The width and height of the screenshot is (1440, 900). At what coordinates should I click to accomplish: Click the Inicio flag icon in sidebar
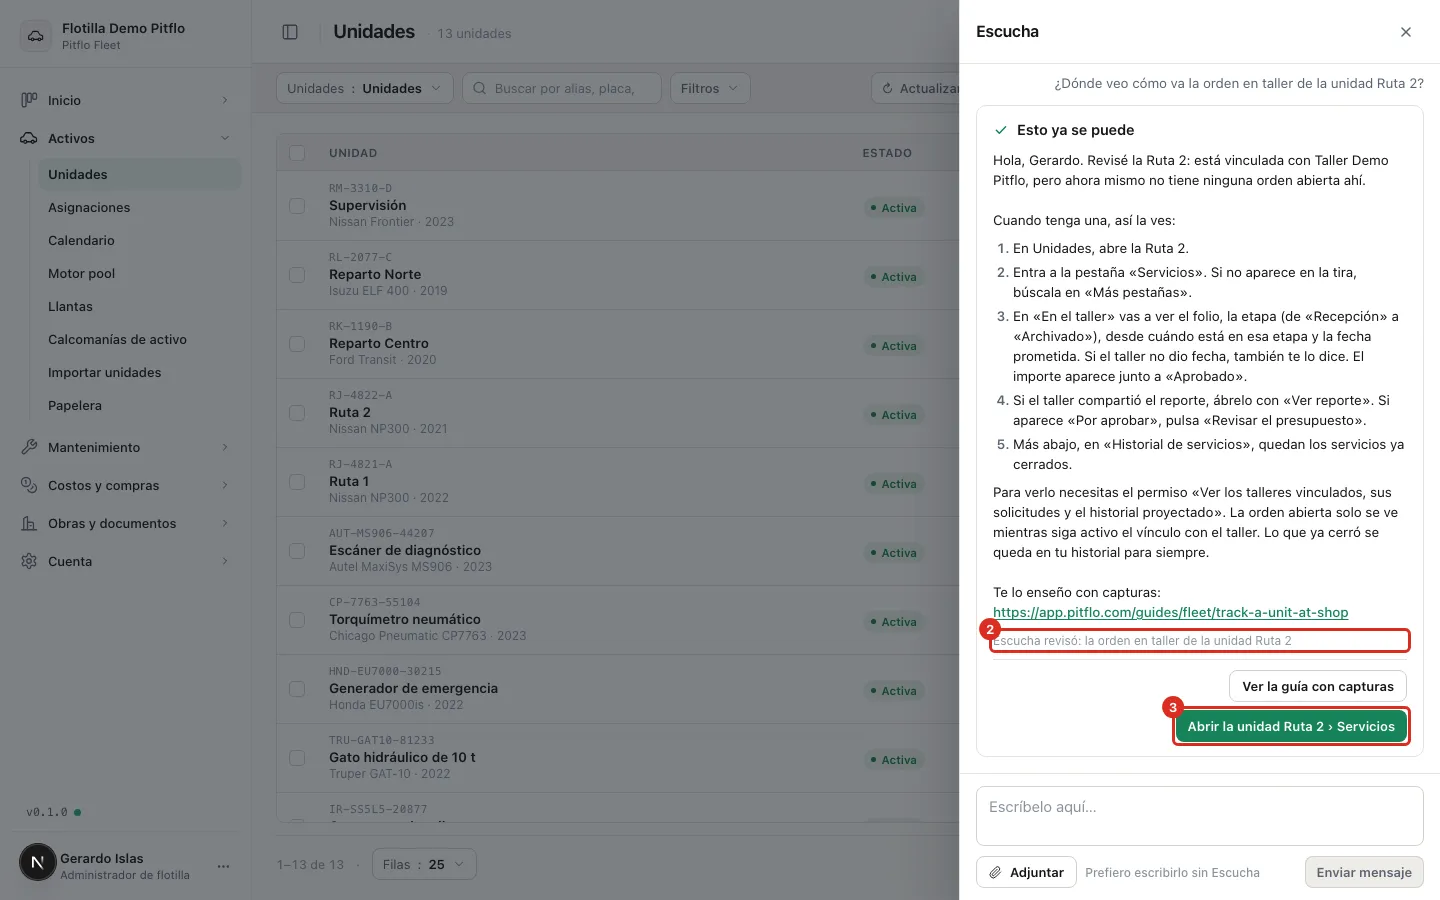pyautogui.click(x=29, y=100)
